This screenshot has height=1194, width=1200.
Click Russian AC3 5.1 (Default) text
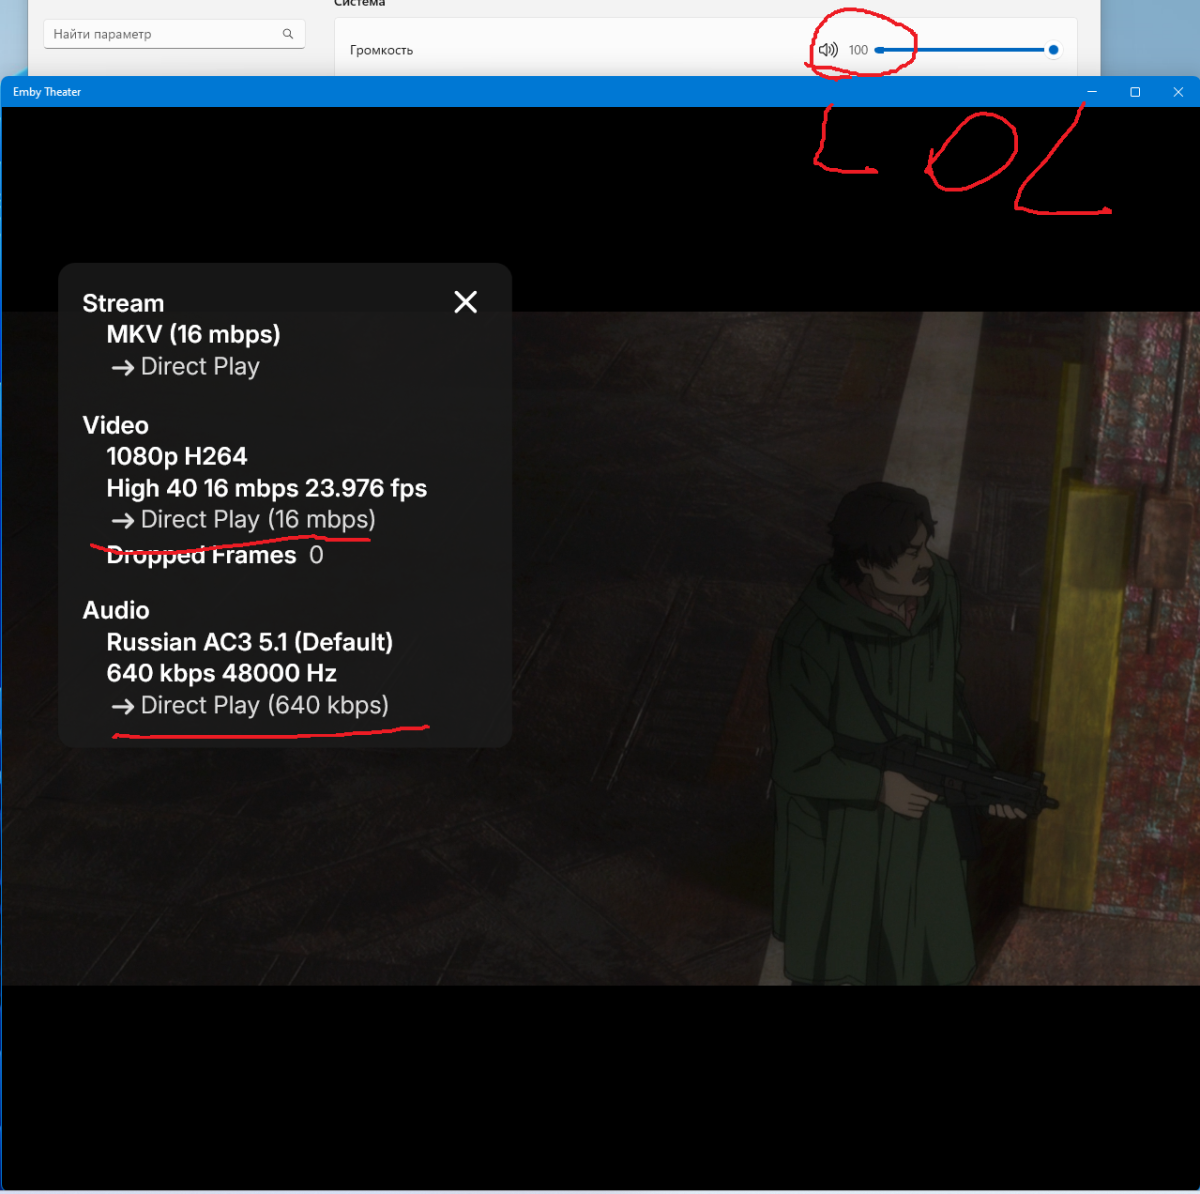click(250, 642)
